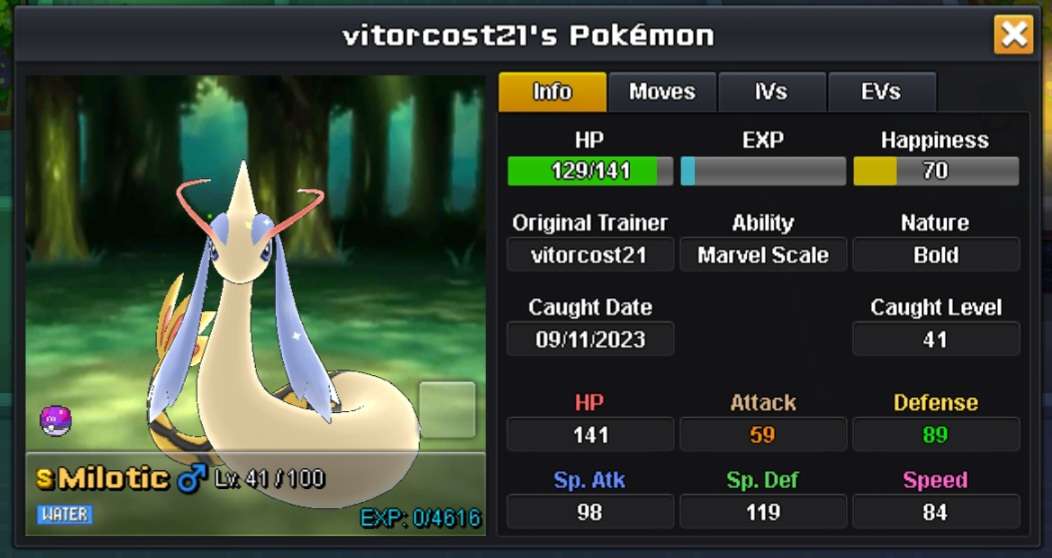
Task: Click the blue male gender symbol
Action: (192, 479)
